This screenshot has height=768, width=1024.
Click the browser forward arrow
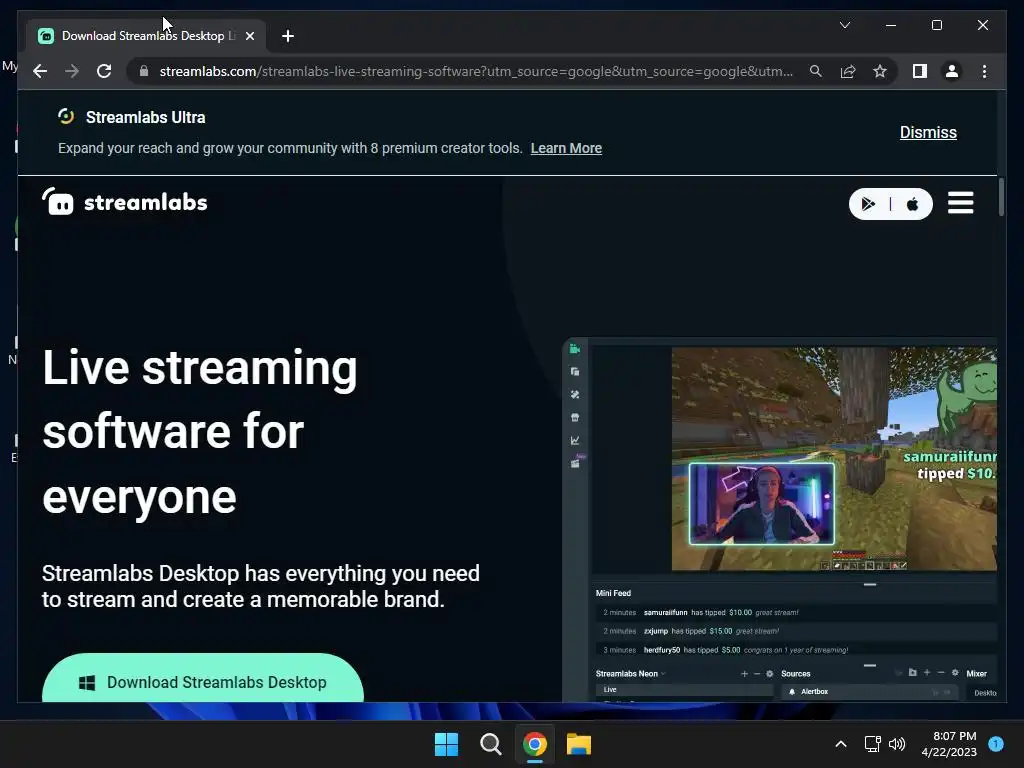[x=72, y=71]
